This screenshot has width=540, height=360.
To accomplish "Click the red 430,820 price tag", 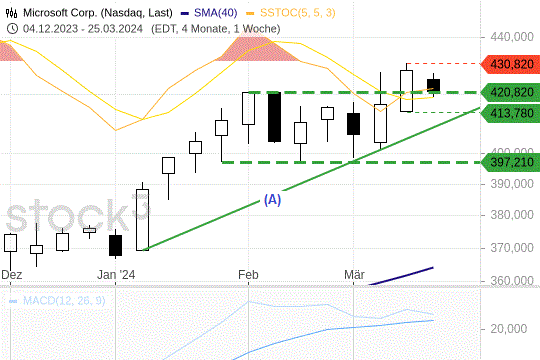I will (510, 64).
